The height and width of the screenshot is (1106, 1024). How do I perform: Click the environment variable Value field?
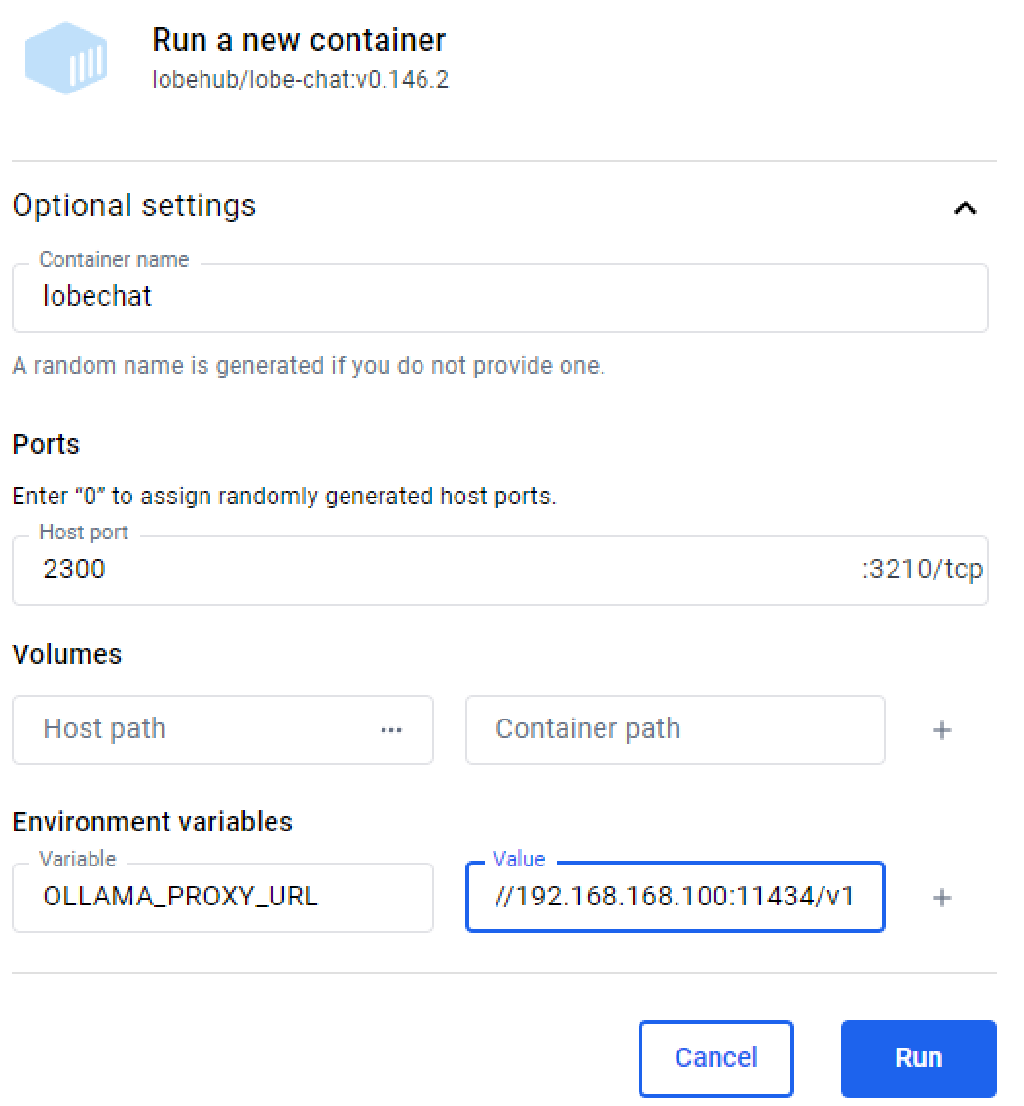coord(675,897)
